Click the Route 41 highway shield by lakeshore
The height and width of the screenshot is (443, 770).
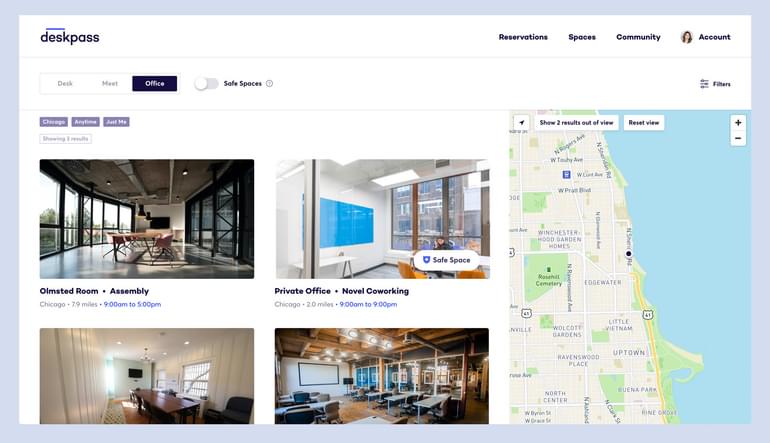[x=648, y=314]
